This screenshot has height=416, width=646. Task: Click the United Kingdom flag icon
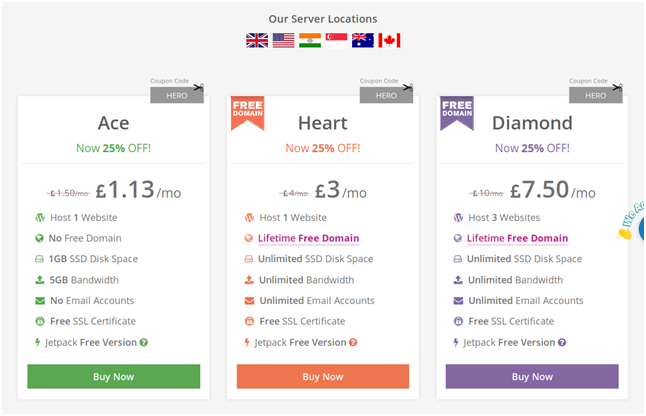pyautogui.click(x=257, y=40)
